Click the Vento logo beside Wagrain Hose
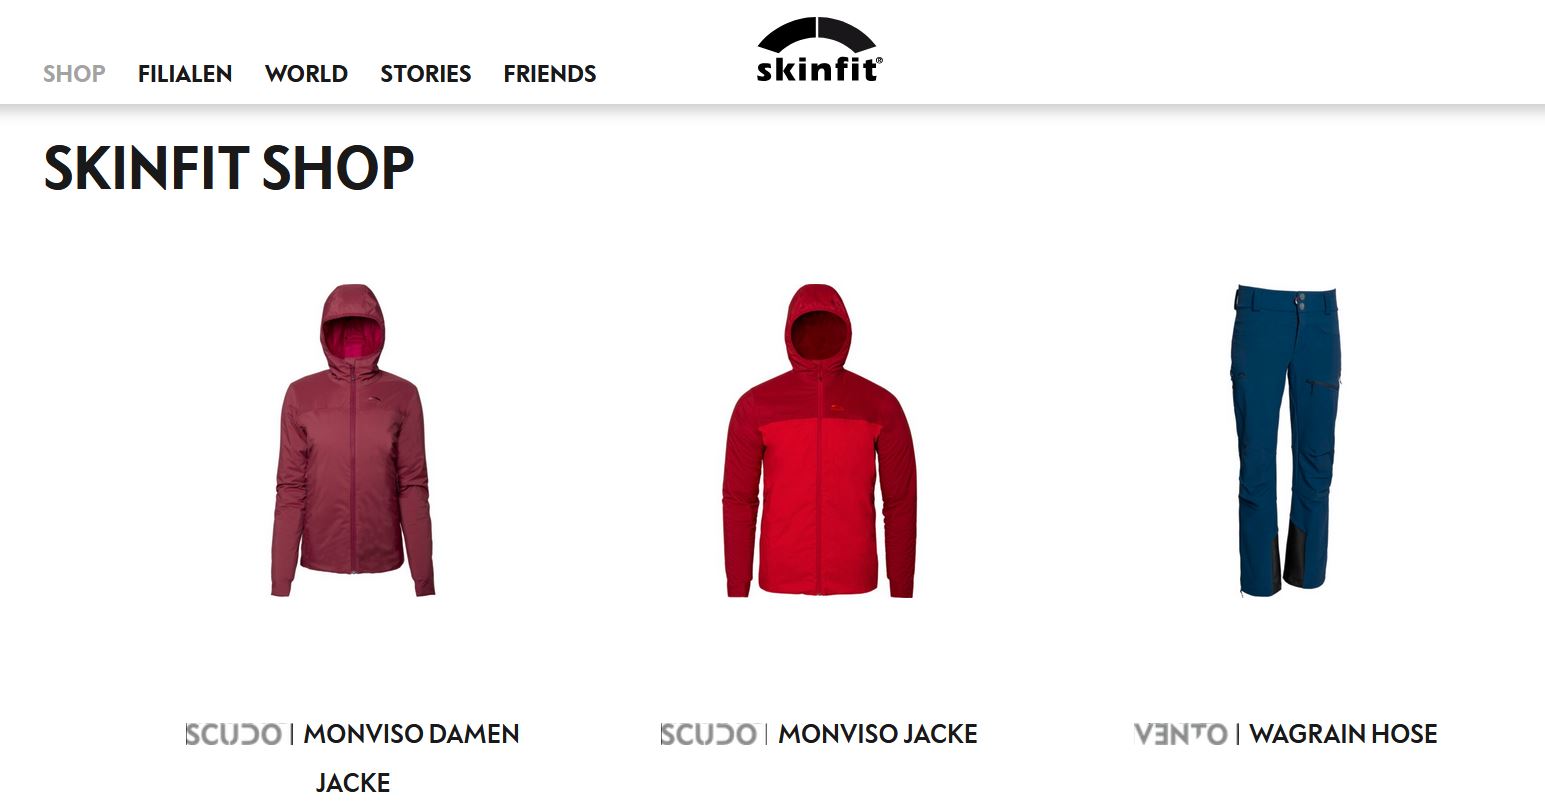 coord(1181,734)
